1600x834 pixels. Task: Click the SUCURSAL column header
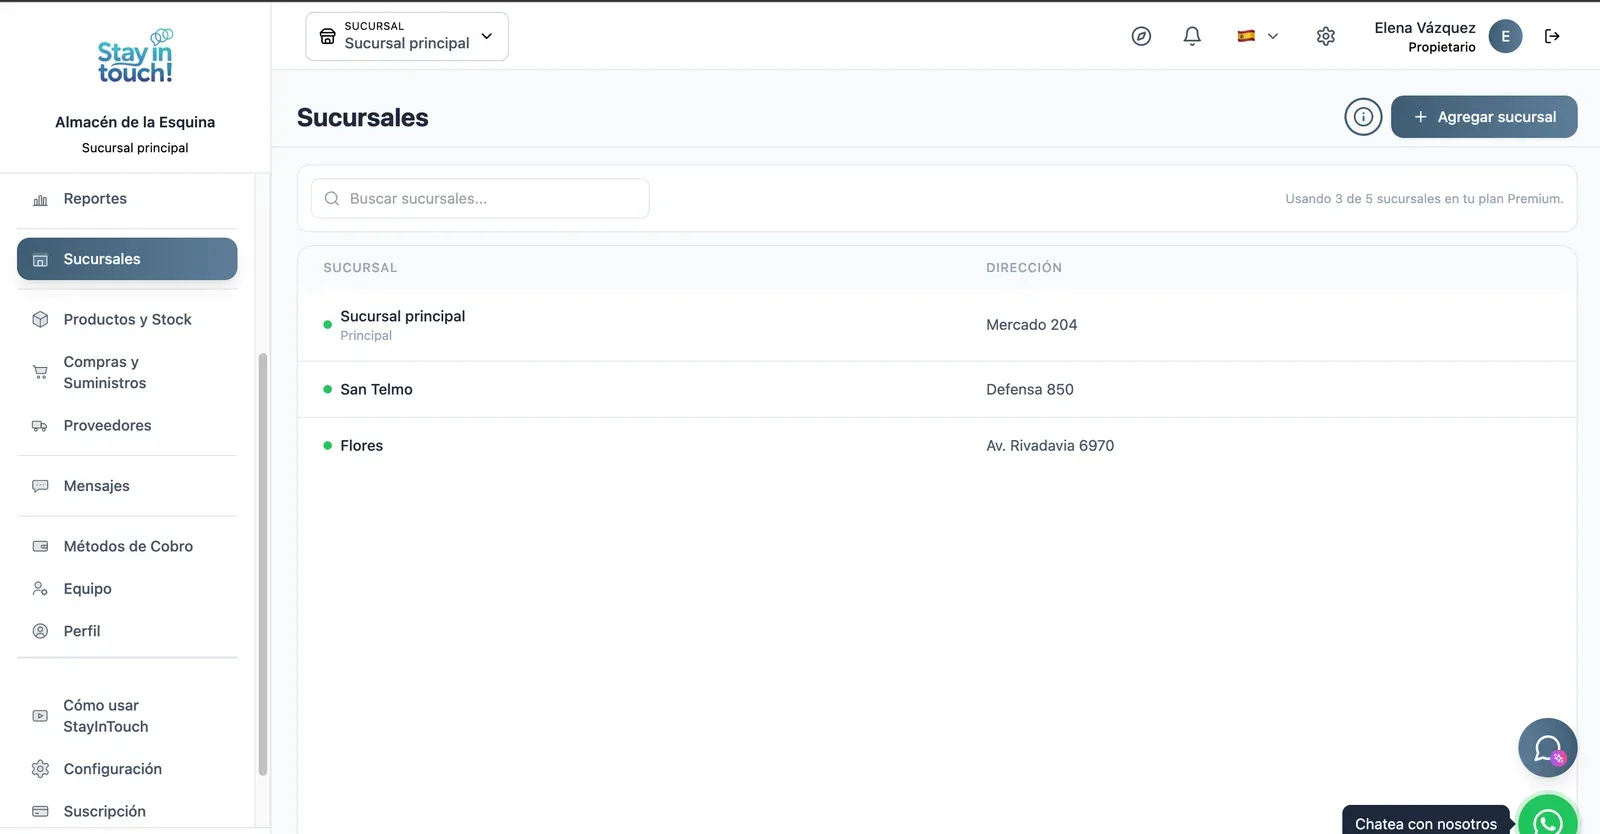coord(360,268)
